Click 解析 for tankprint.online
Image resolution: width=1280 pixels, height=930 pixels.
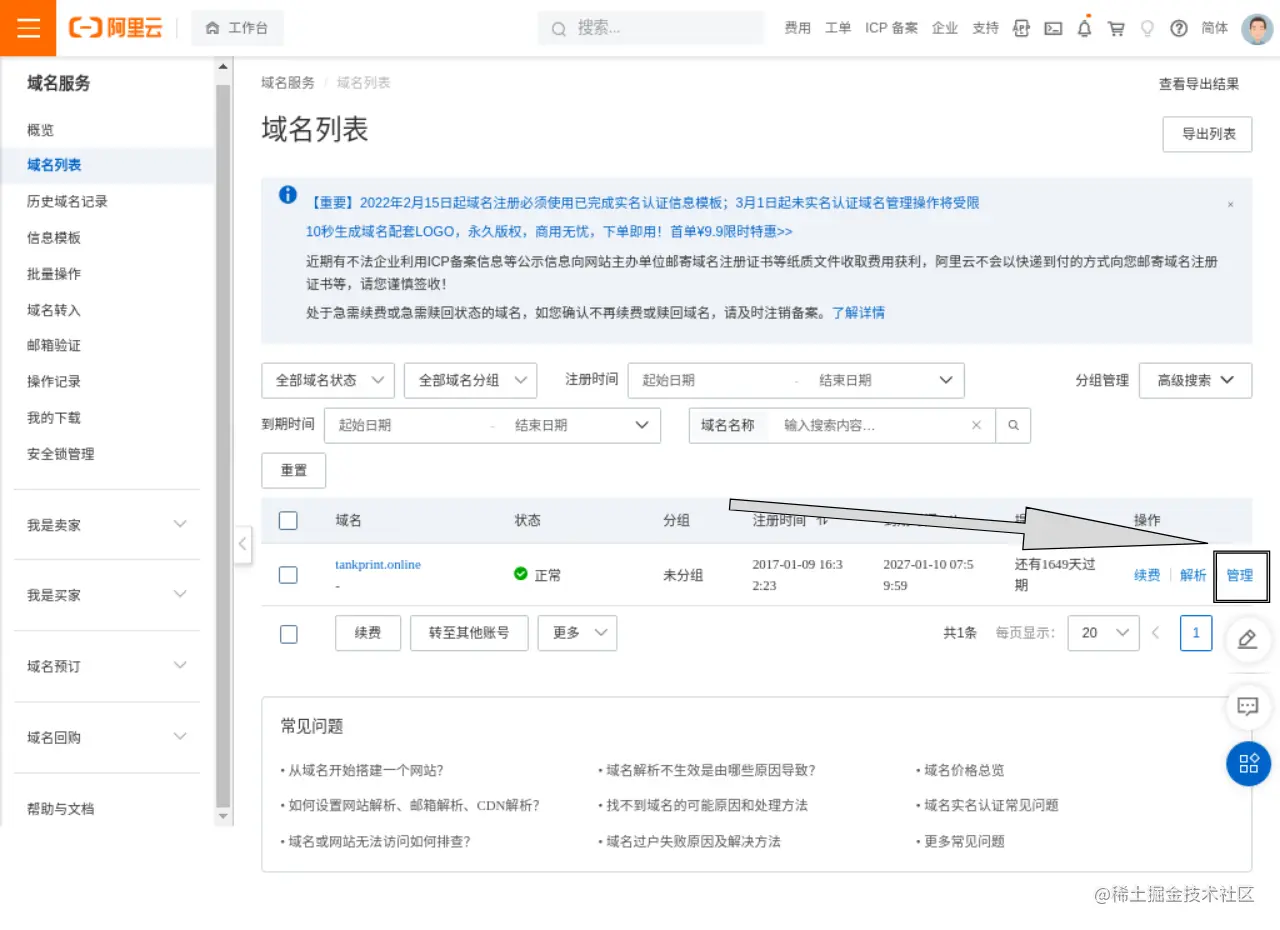coord(1193,575)
